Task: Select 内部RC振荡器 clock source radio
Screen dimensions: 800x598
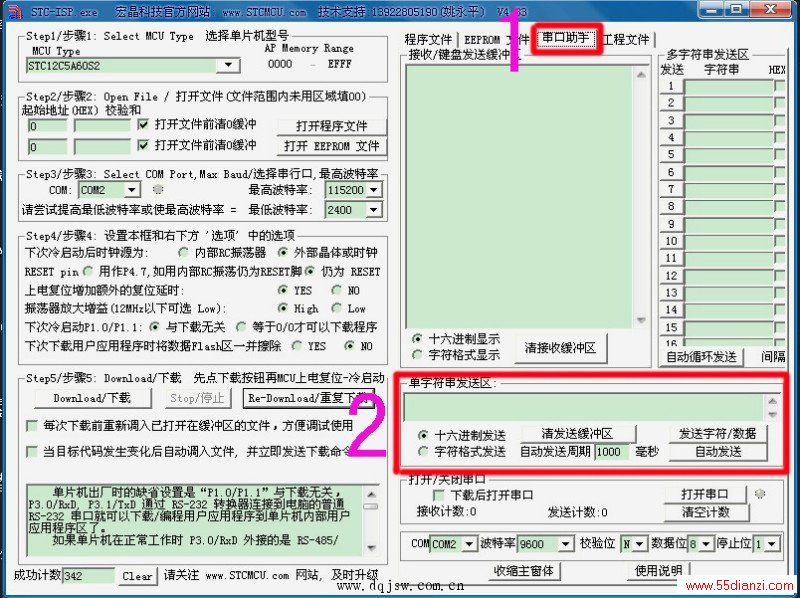Action: (x=183, y=253)
